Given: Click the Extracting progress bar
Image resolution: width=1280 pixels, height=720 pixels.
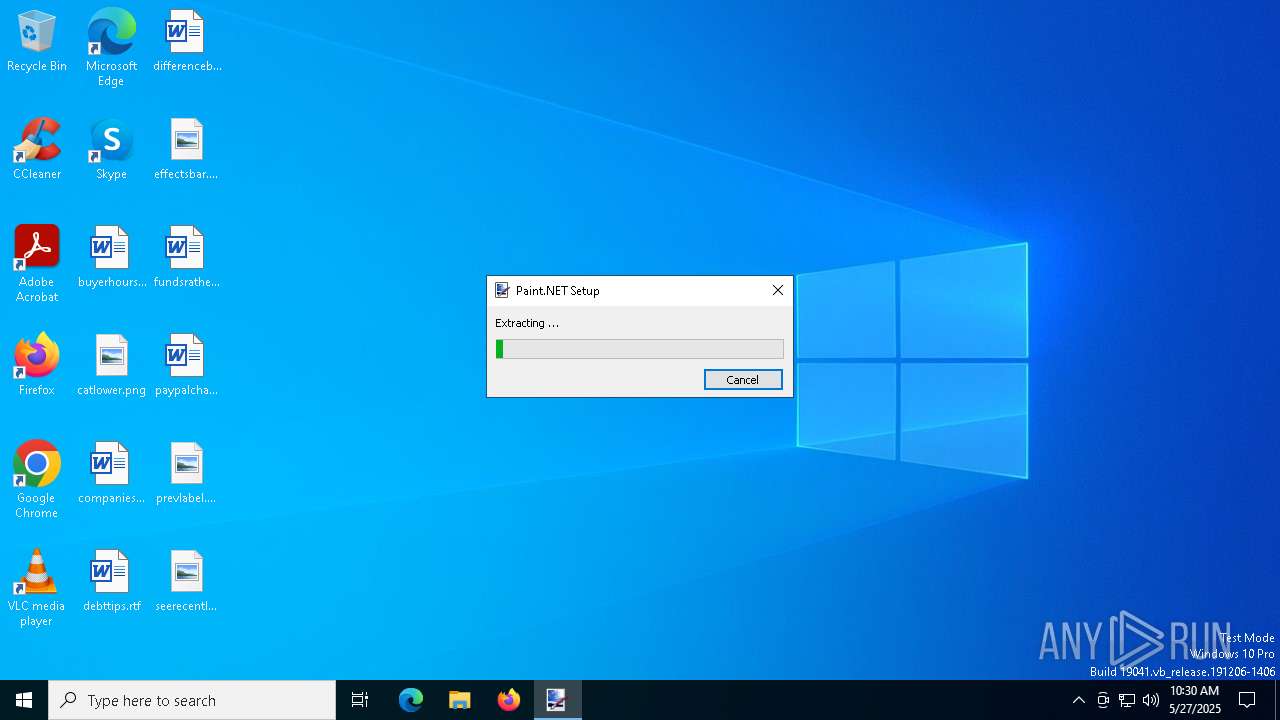Looking at the screenshot, I should tap(640, 349).
